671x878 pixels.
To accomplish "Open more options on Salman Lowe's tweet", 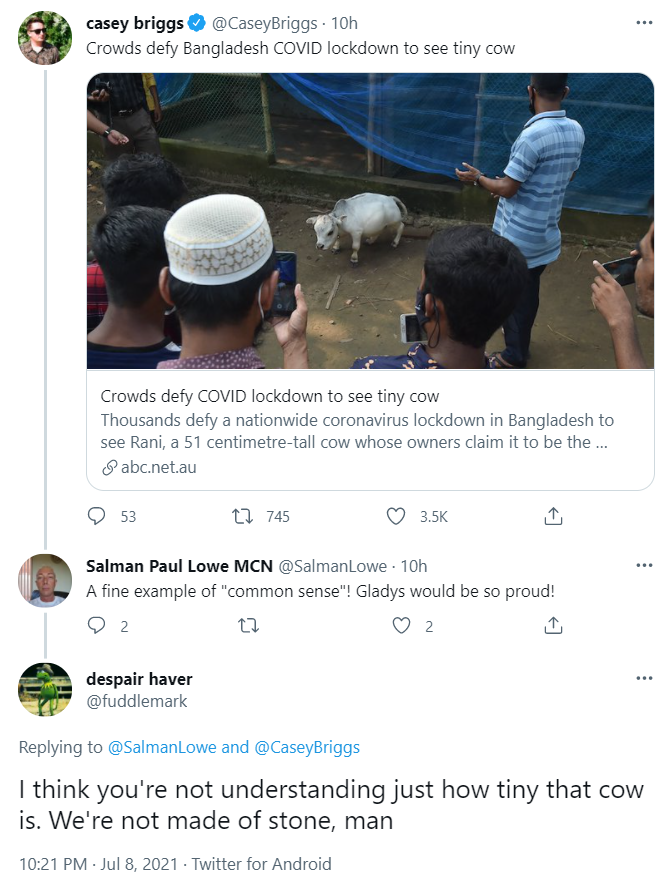I will (644, 565).
